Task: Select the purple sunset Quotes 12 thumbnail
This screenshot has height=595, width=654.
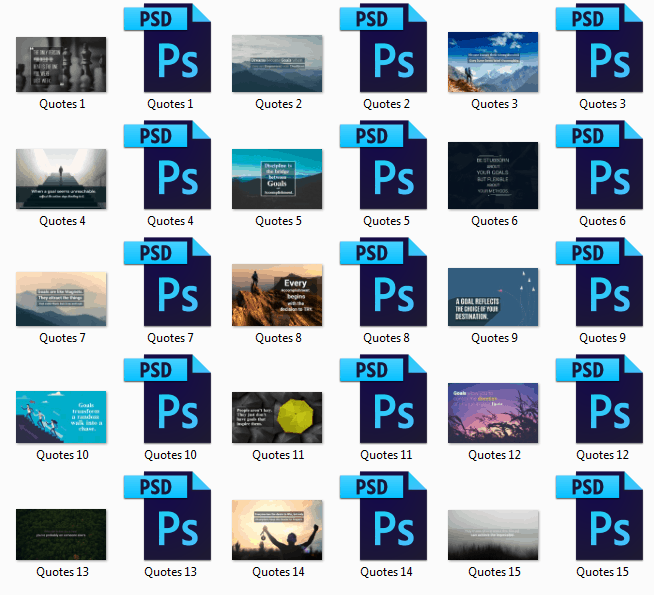Action: pos(493,413)
